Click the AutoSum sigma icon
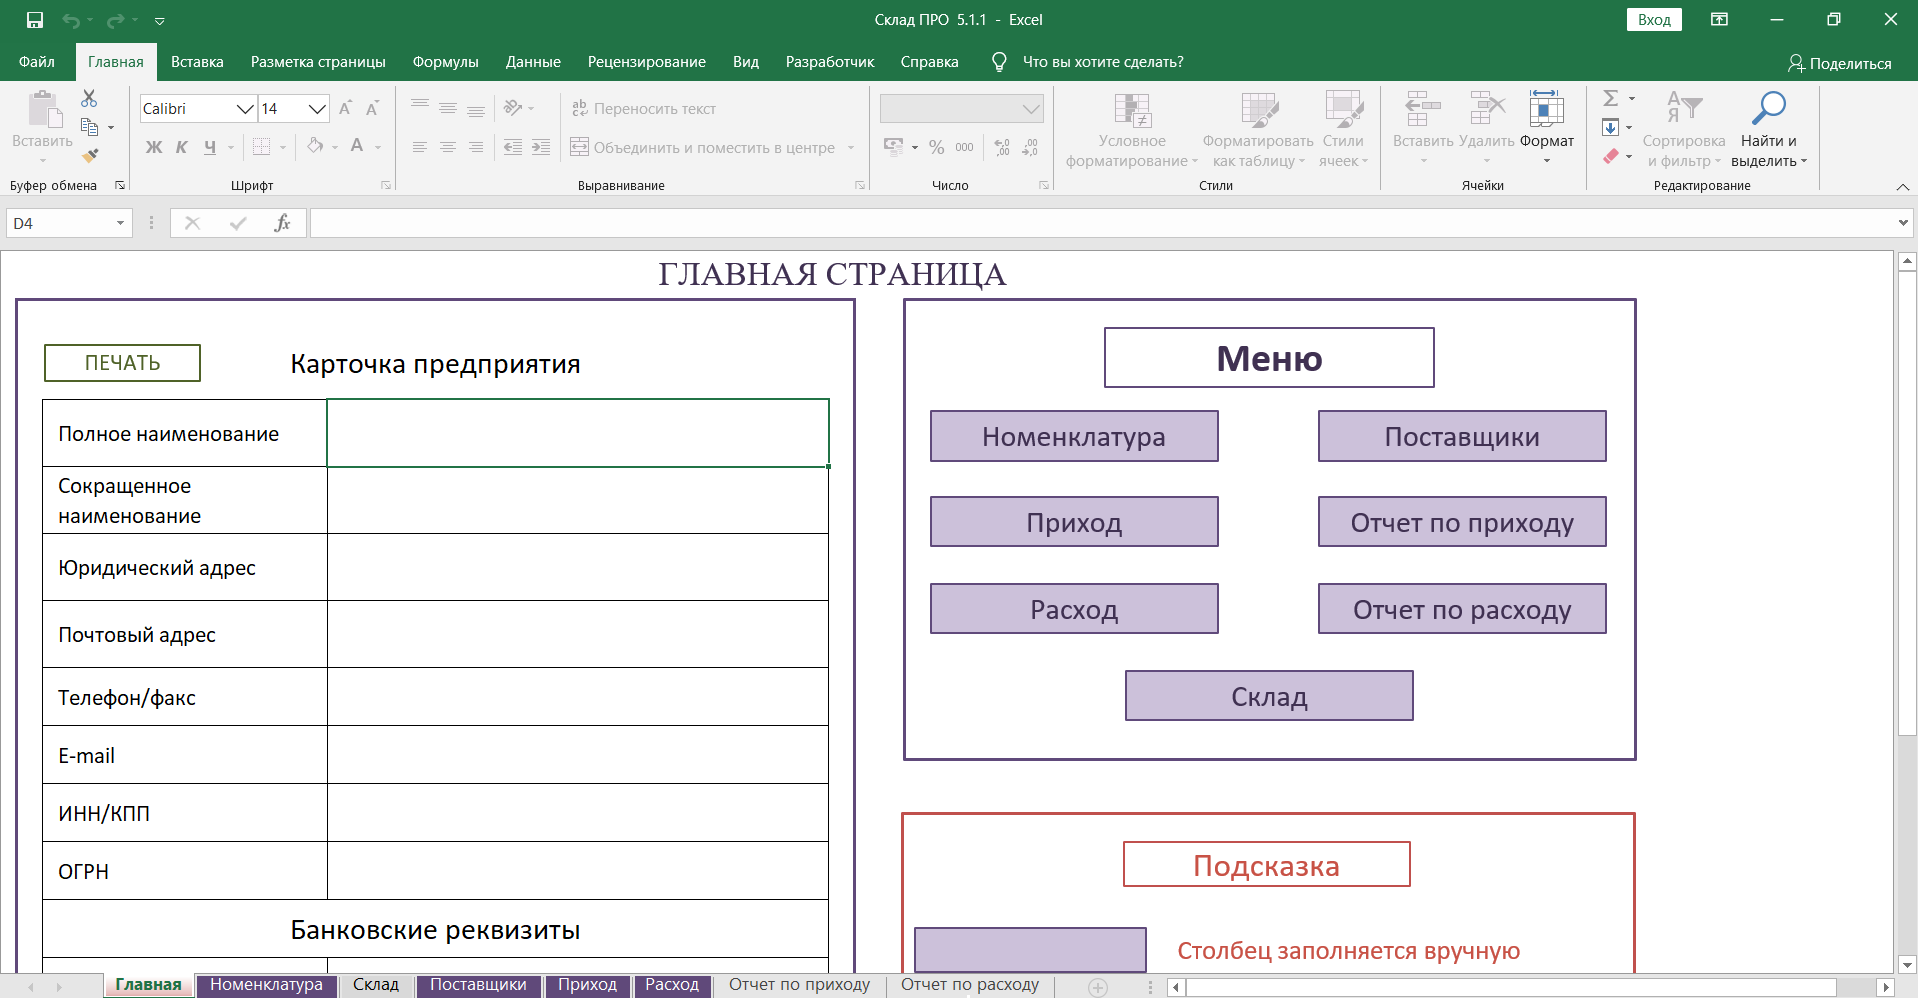 [x=1610, y=98]
